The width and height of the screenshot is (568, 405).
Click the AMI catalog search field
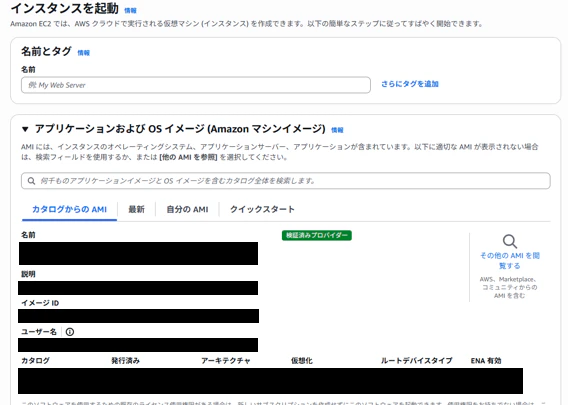click(285, 181)
